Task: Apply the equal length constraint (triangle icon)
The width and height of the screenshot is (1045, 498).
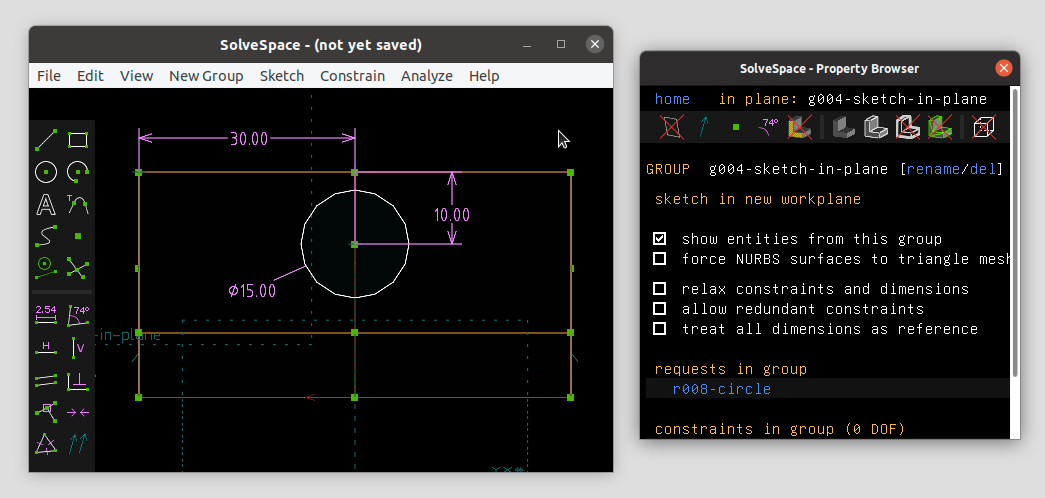Action: (46, 444)
